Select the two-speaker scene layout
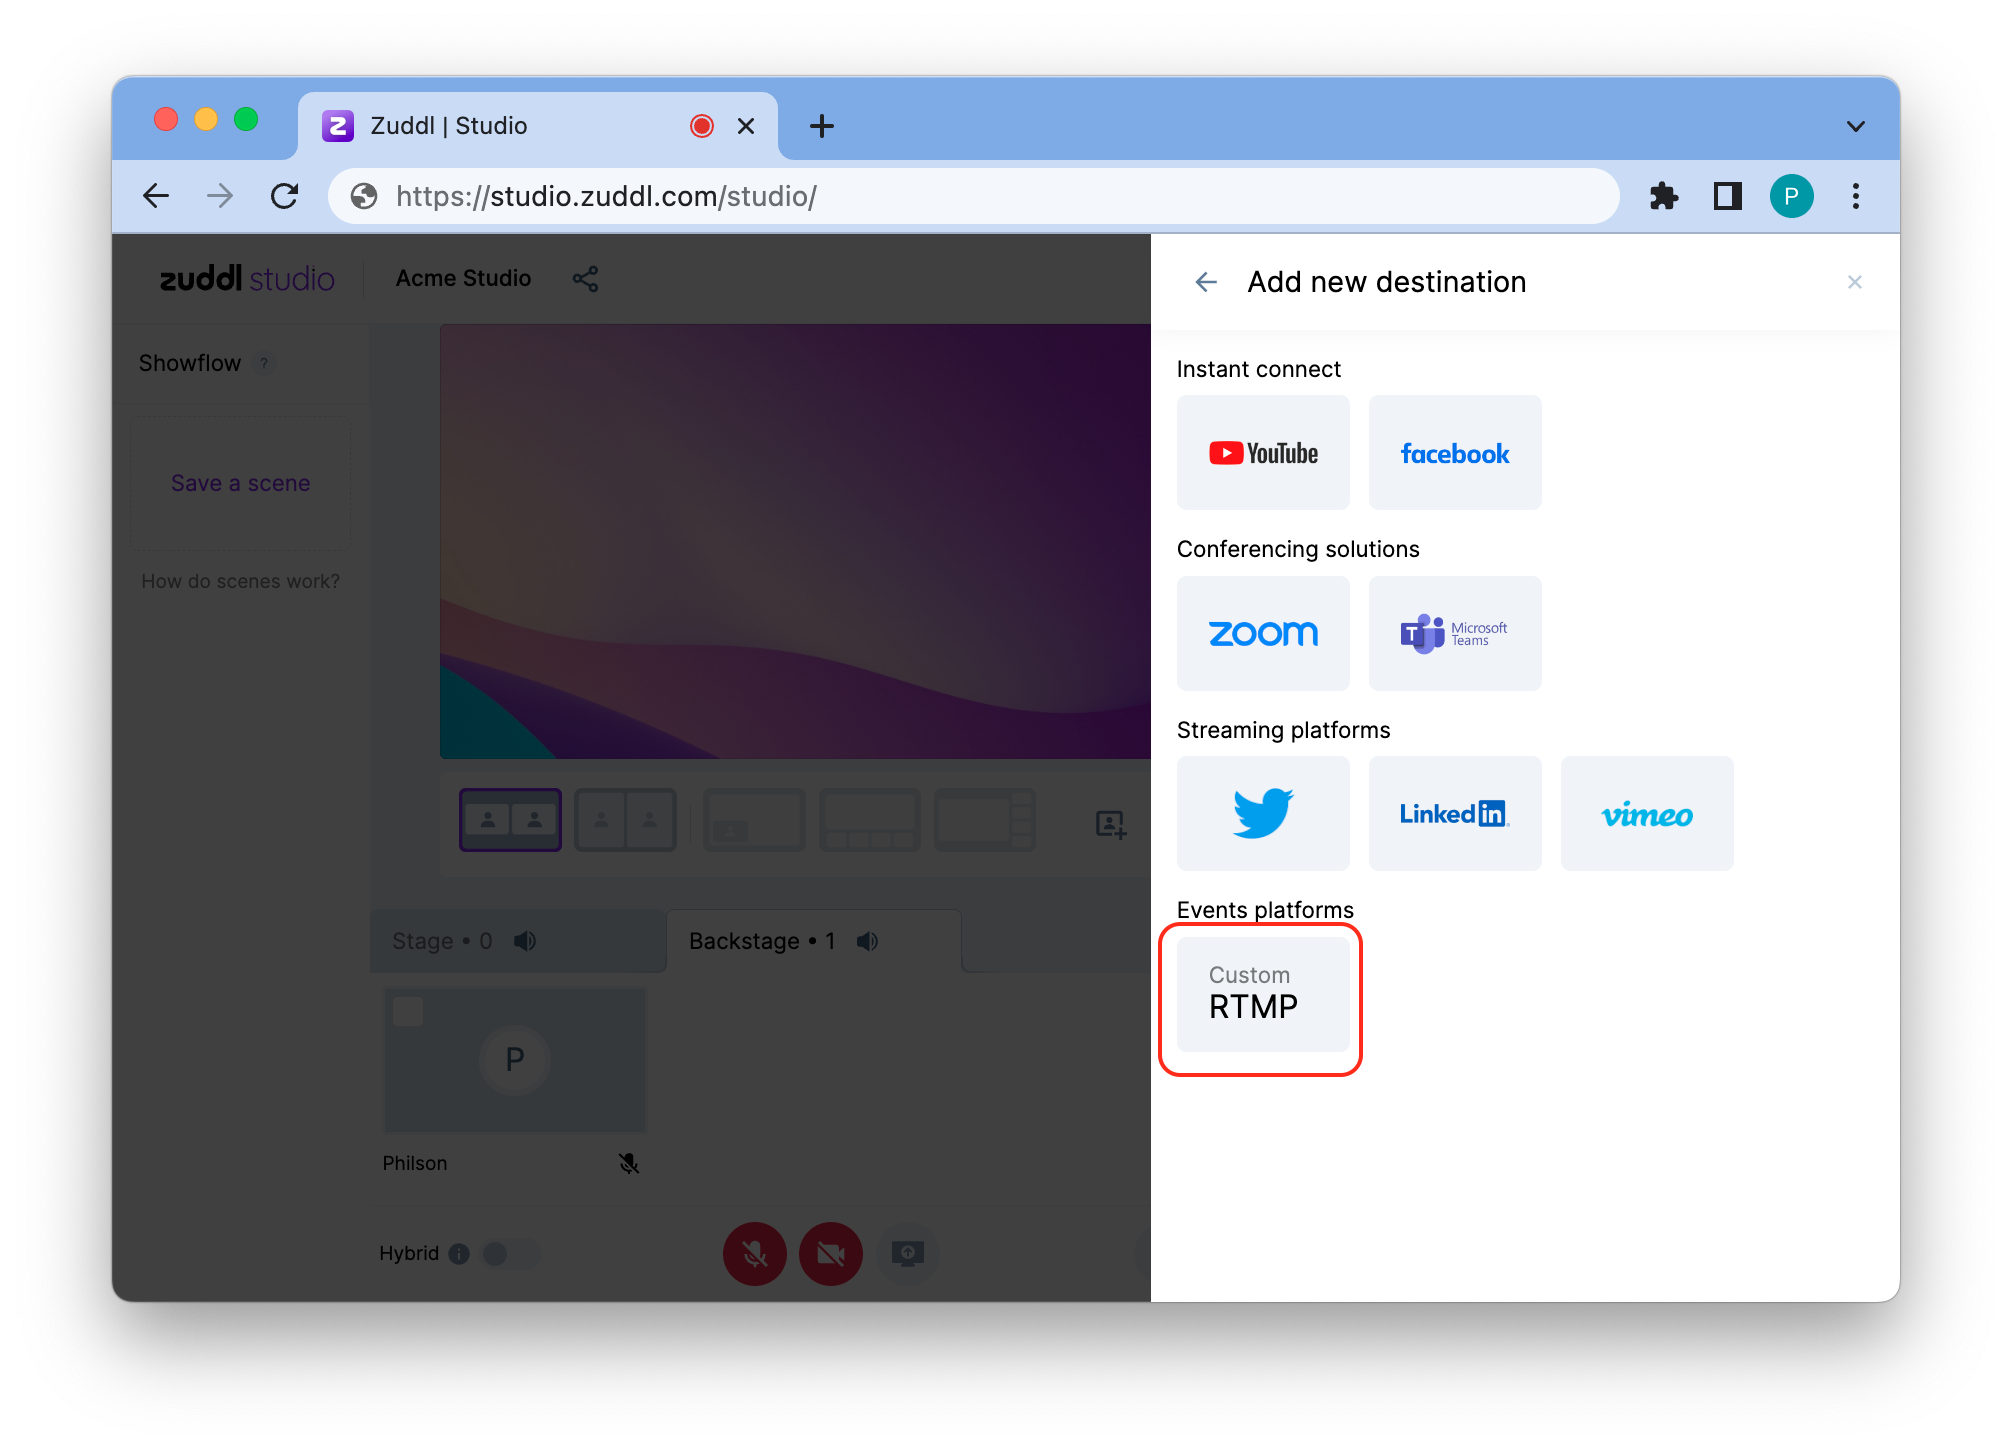Image resolution: width=2012 pixels, height=1450 pixels. pyautogui.click(x=510, y=819)
